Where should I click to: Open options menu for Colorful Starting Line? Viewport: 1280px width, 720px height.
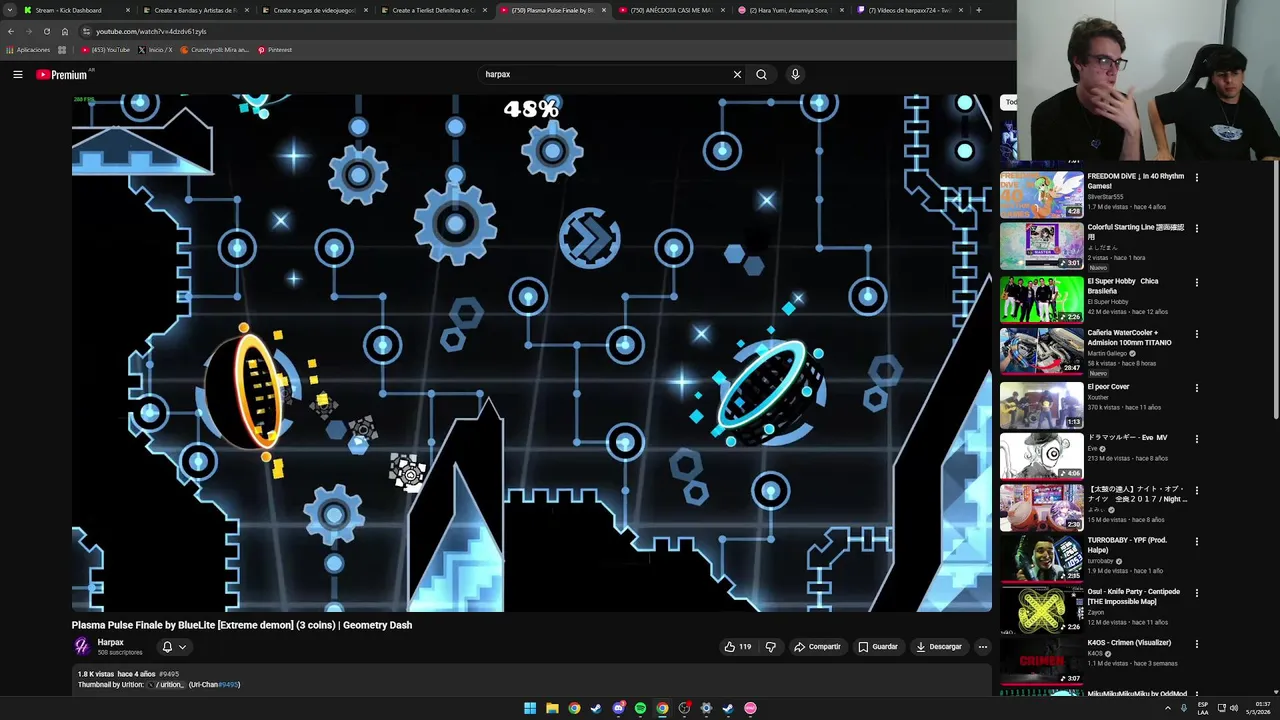[x=1196, y=228]
